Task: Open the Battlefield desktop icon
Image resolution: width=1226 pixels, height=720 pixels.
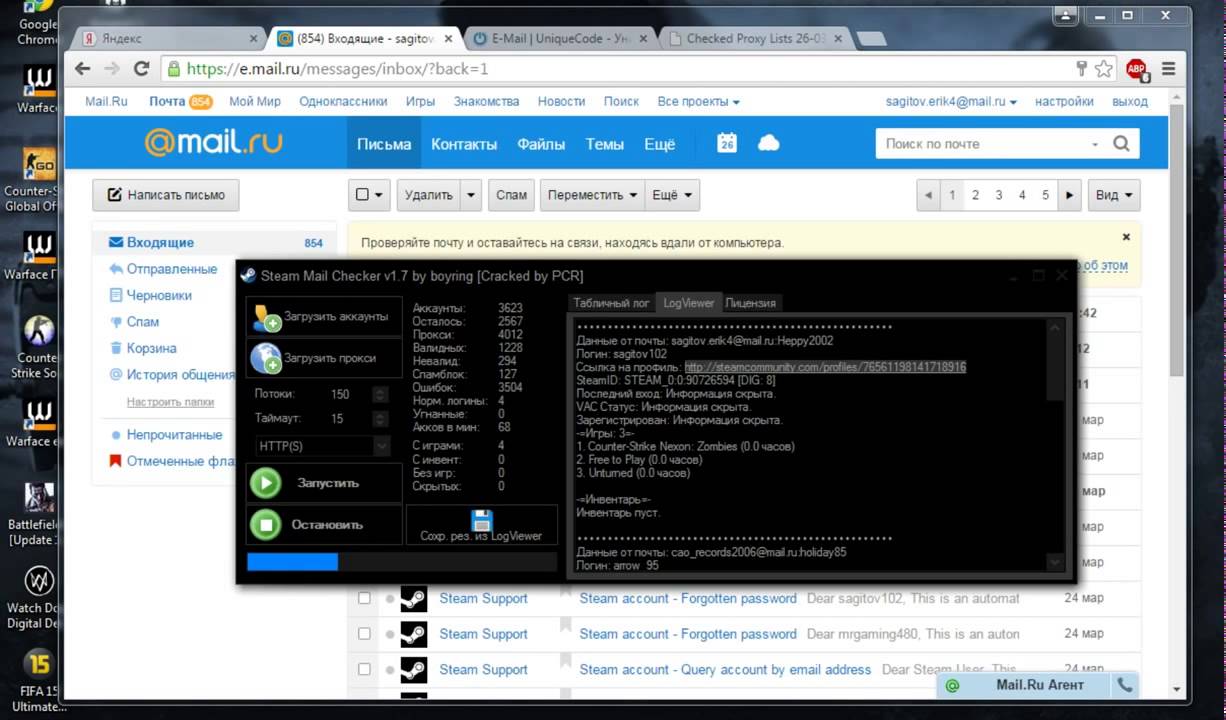Action: point(38,514)
